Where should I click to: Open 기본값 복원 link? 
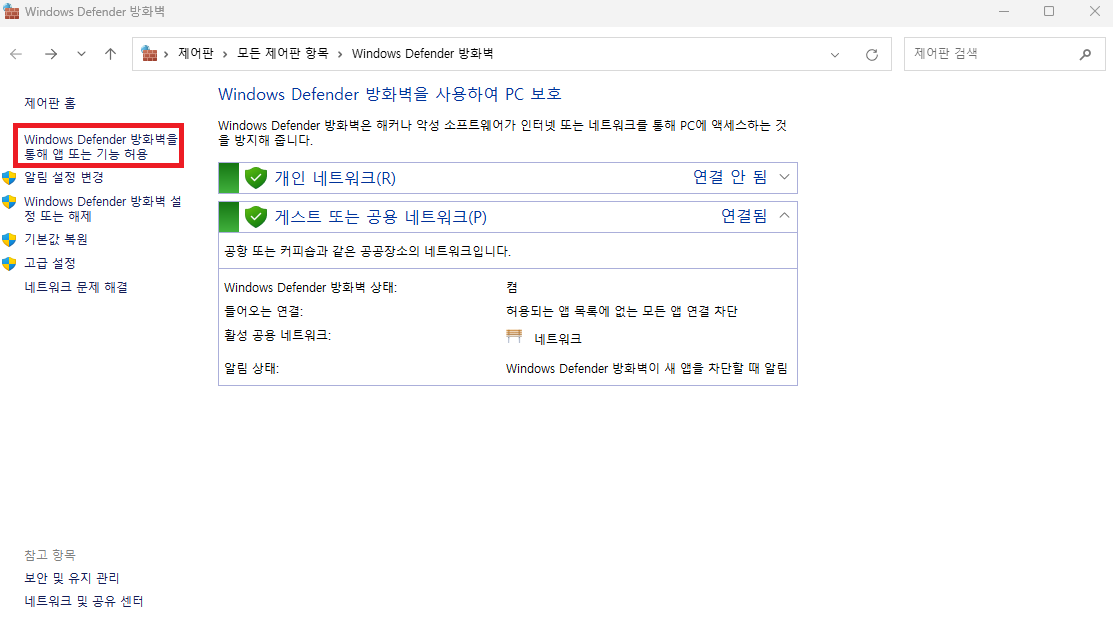[x=56, y=239]
